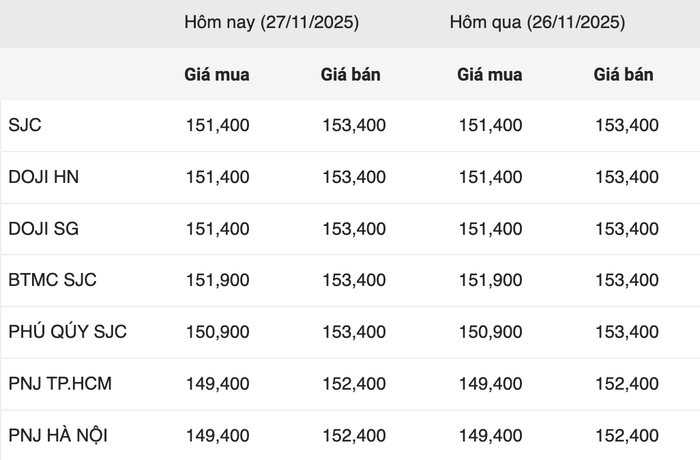Click the PHÚ QUÝ SJC row label
The image size is (700, 460).
[67, 332]
